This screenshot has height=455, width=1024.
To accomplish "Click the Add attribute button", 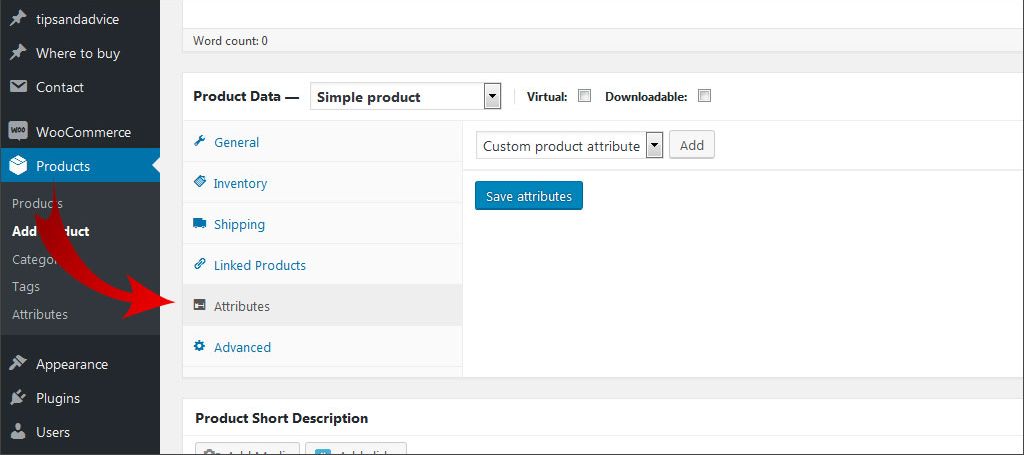I will click(691, 145).
